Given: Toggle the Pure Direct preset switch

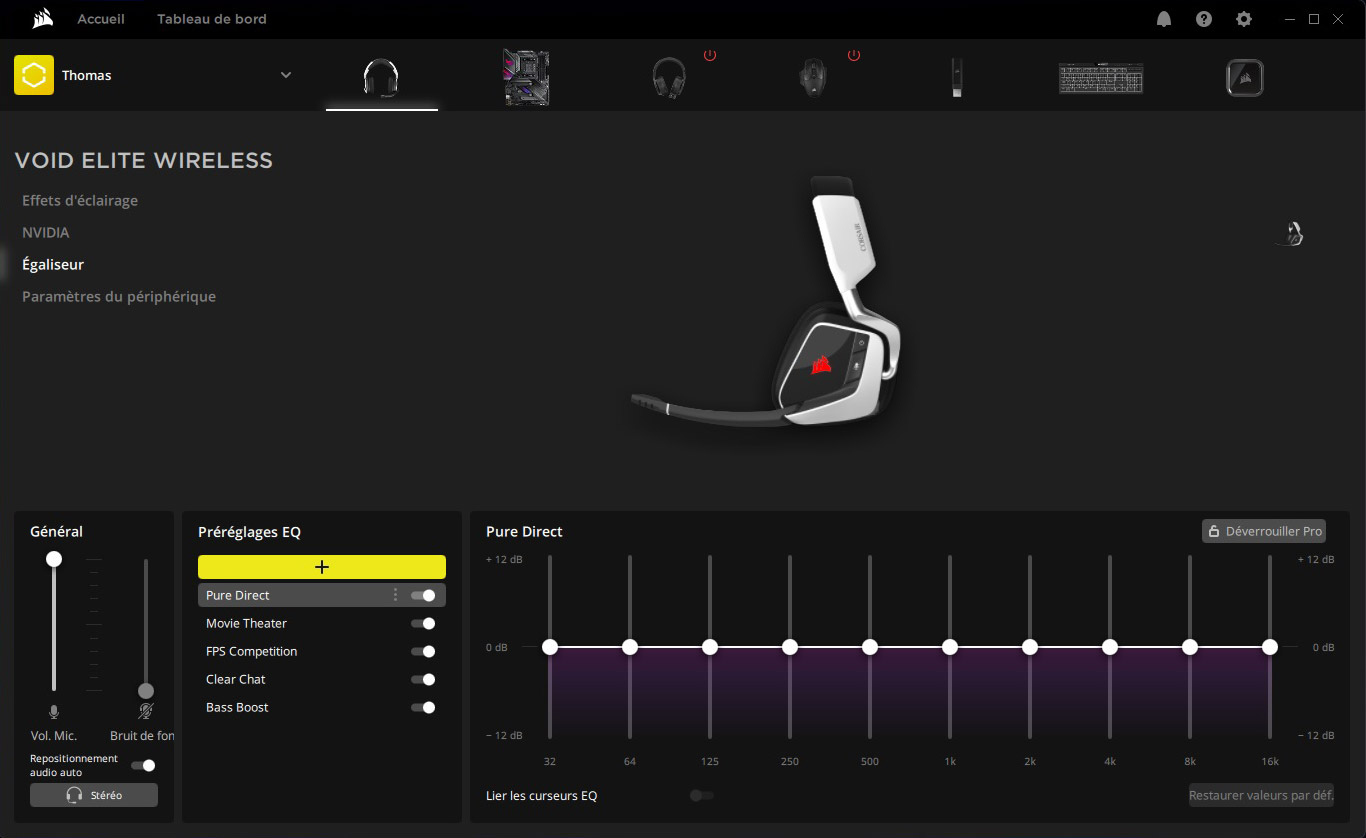Looking at the screenshot, I should pyautogui.click(x=423, y=595).
